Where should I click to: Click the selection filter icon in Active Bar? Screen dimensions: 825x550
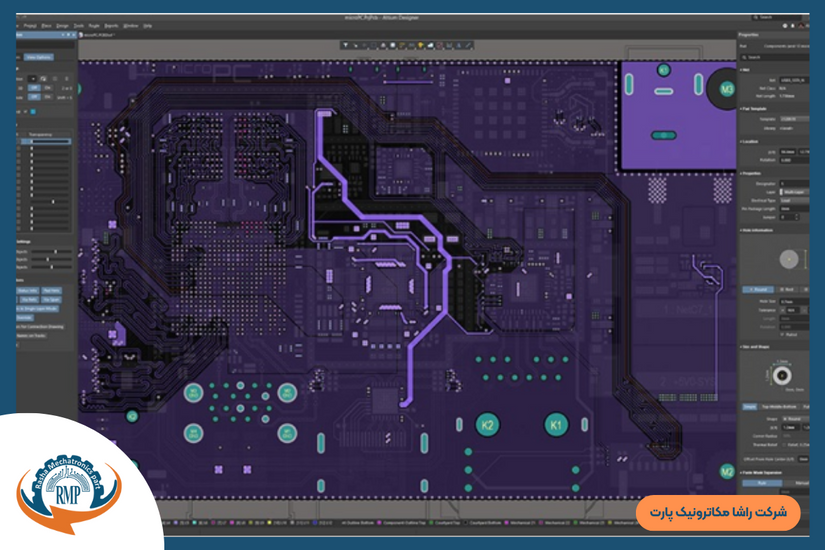click(346, 45)
